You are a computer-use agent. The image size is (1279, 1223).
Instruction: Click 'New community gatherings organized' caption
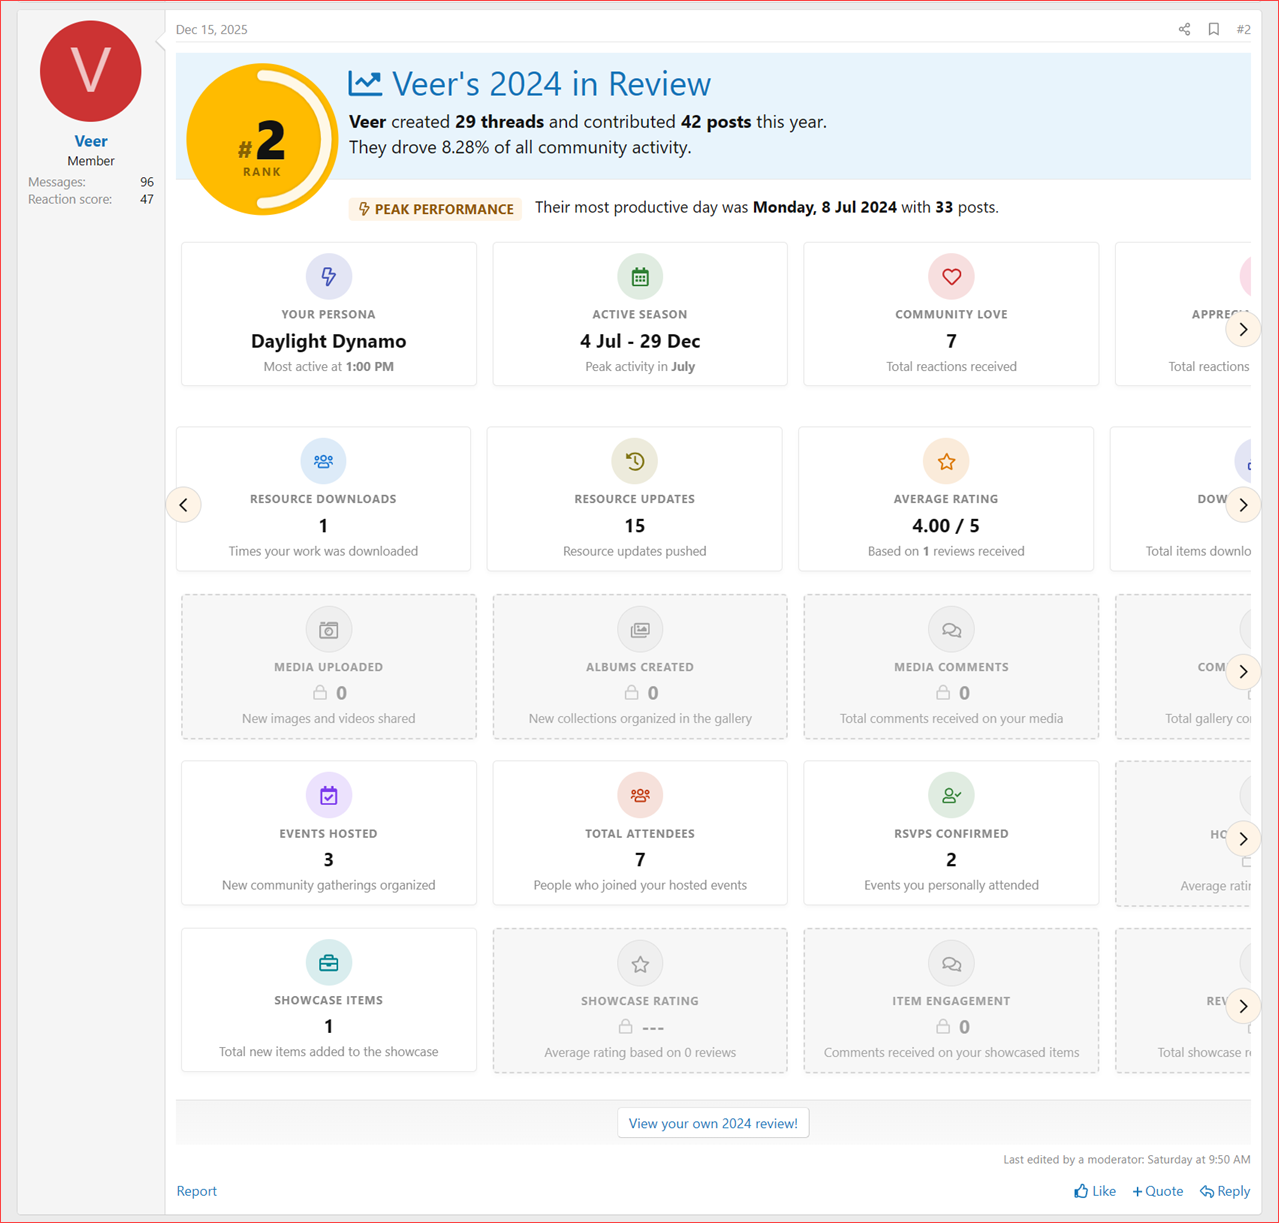point(328,885)
